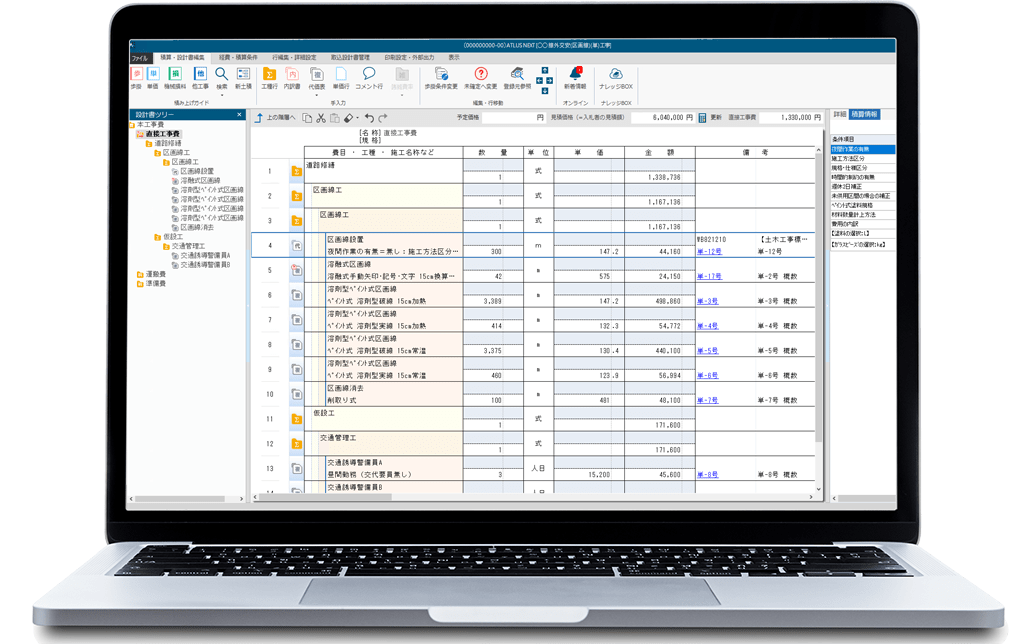Open the eraser tool dropdown arrow
This screenshot has height=644, width=1032.
357,119
